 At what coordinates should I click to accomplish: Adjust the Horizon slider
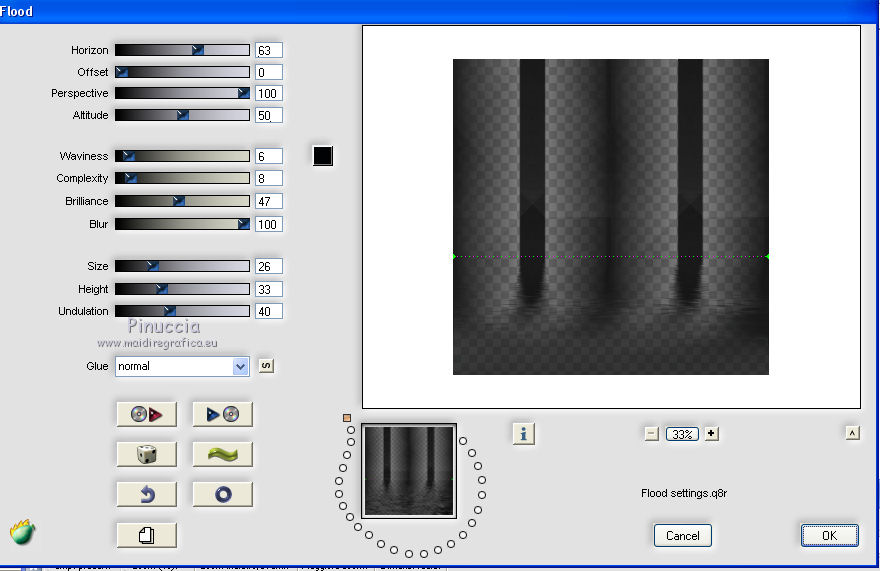tap(182, 50)
